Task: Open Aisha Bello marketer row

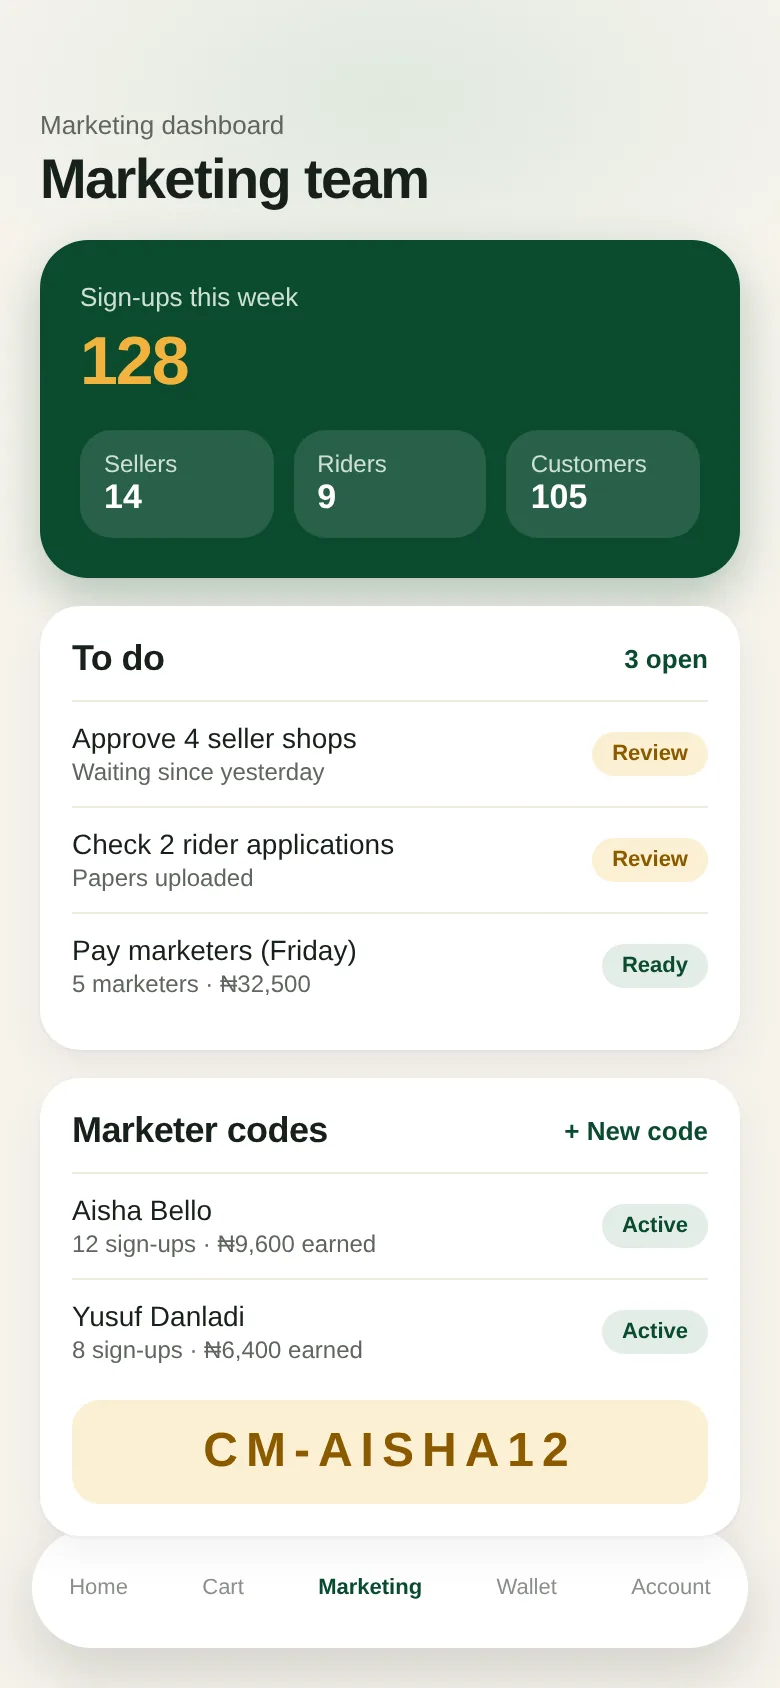Action: (x=390, y=1226)
